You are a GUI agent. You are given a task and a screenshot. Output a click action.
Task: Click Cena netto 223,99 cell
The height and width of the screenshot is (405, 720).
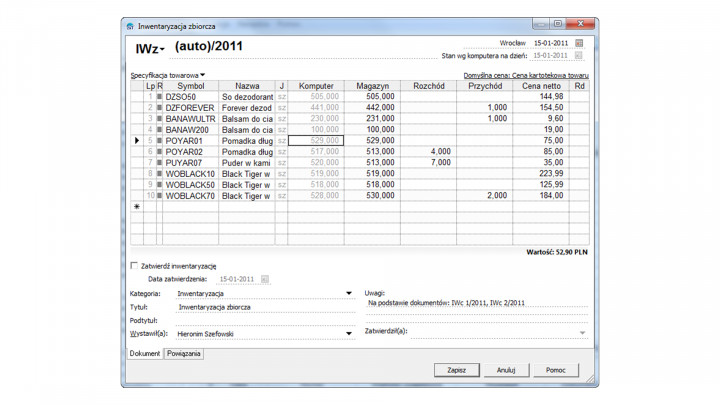point(541,174)
